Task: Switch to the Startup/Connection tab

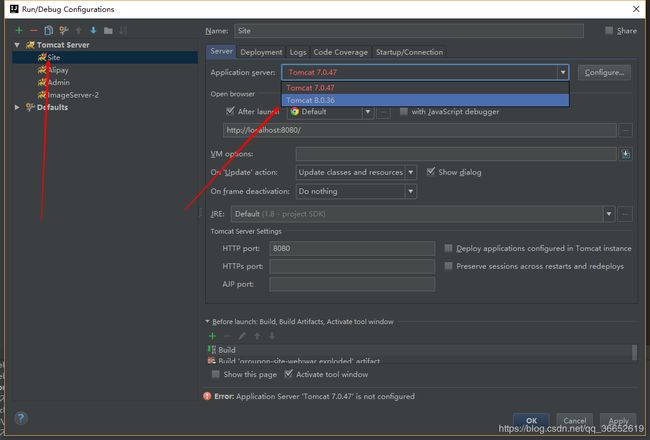Action: [x=409, y=52]
